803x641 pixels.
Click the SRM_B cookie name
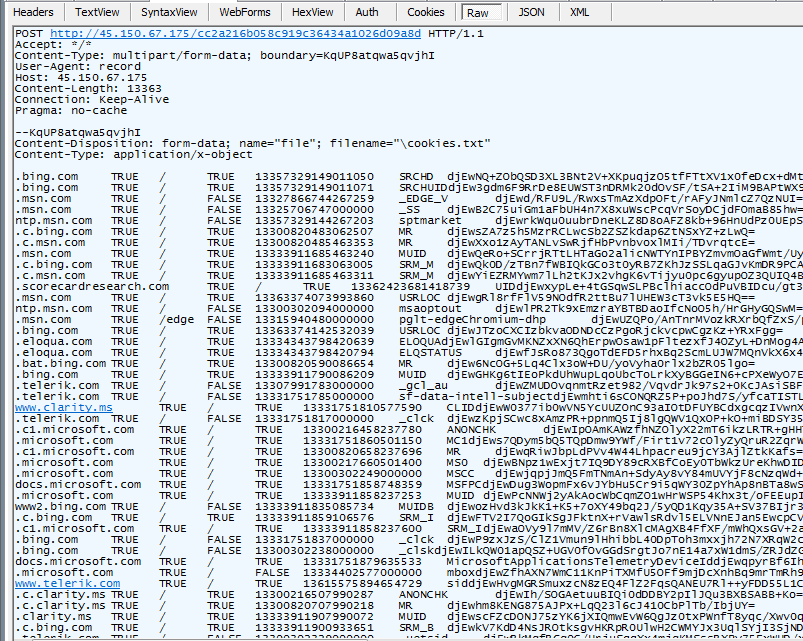(416, 628)
